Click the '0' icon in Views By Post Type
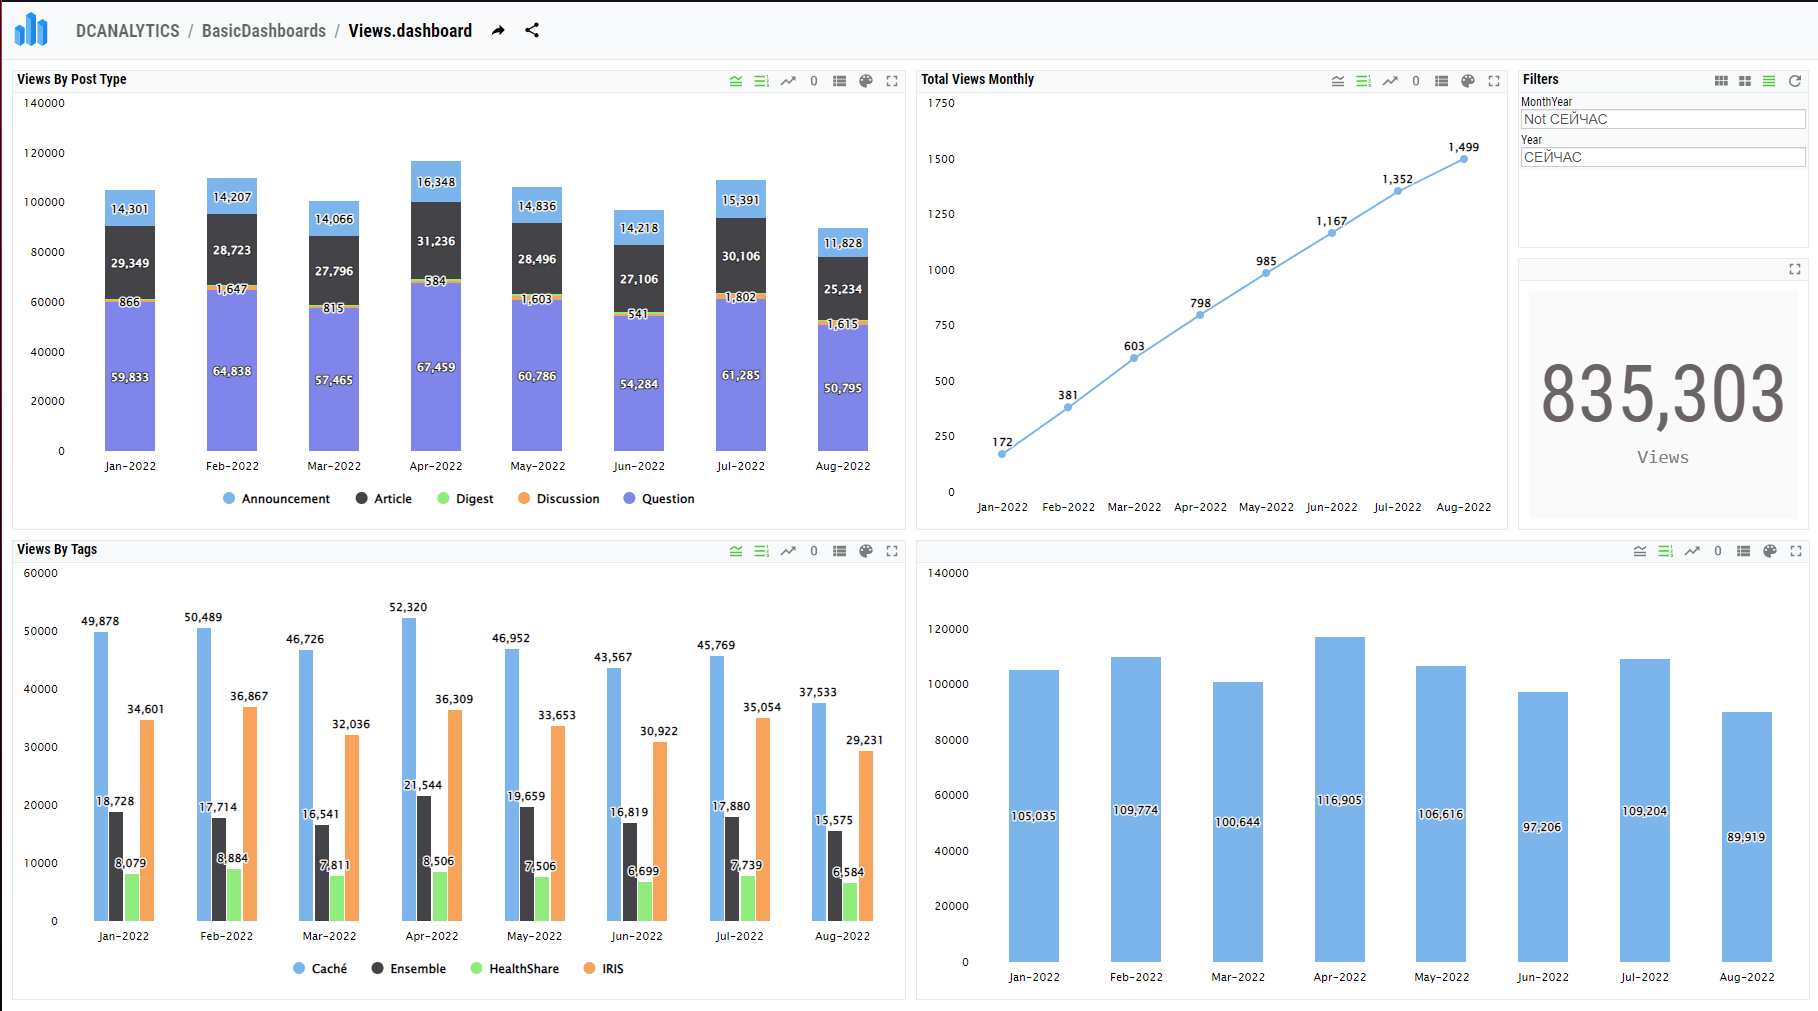Image resolution: width=1818 pixels, height=1011 pixels. click(x=814, y=81)
